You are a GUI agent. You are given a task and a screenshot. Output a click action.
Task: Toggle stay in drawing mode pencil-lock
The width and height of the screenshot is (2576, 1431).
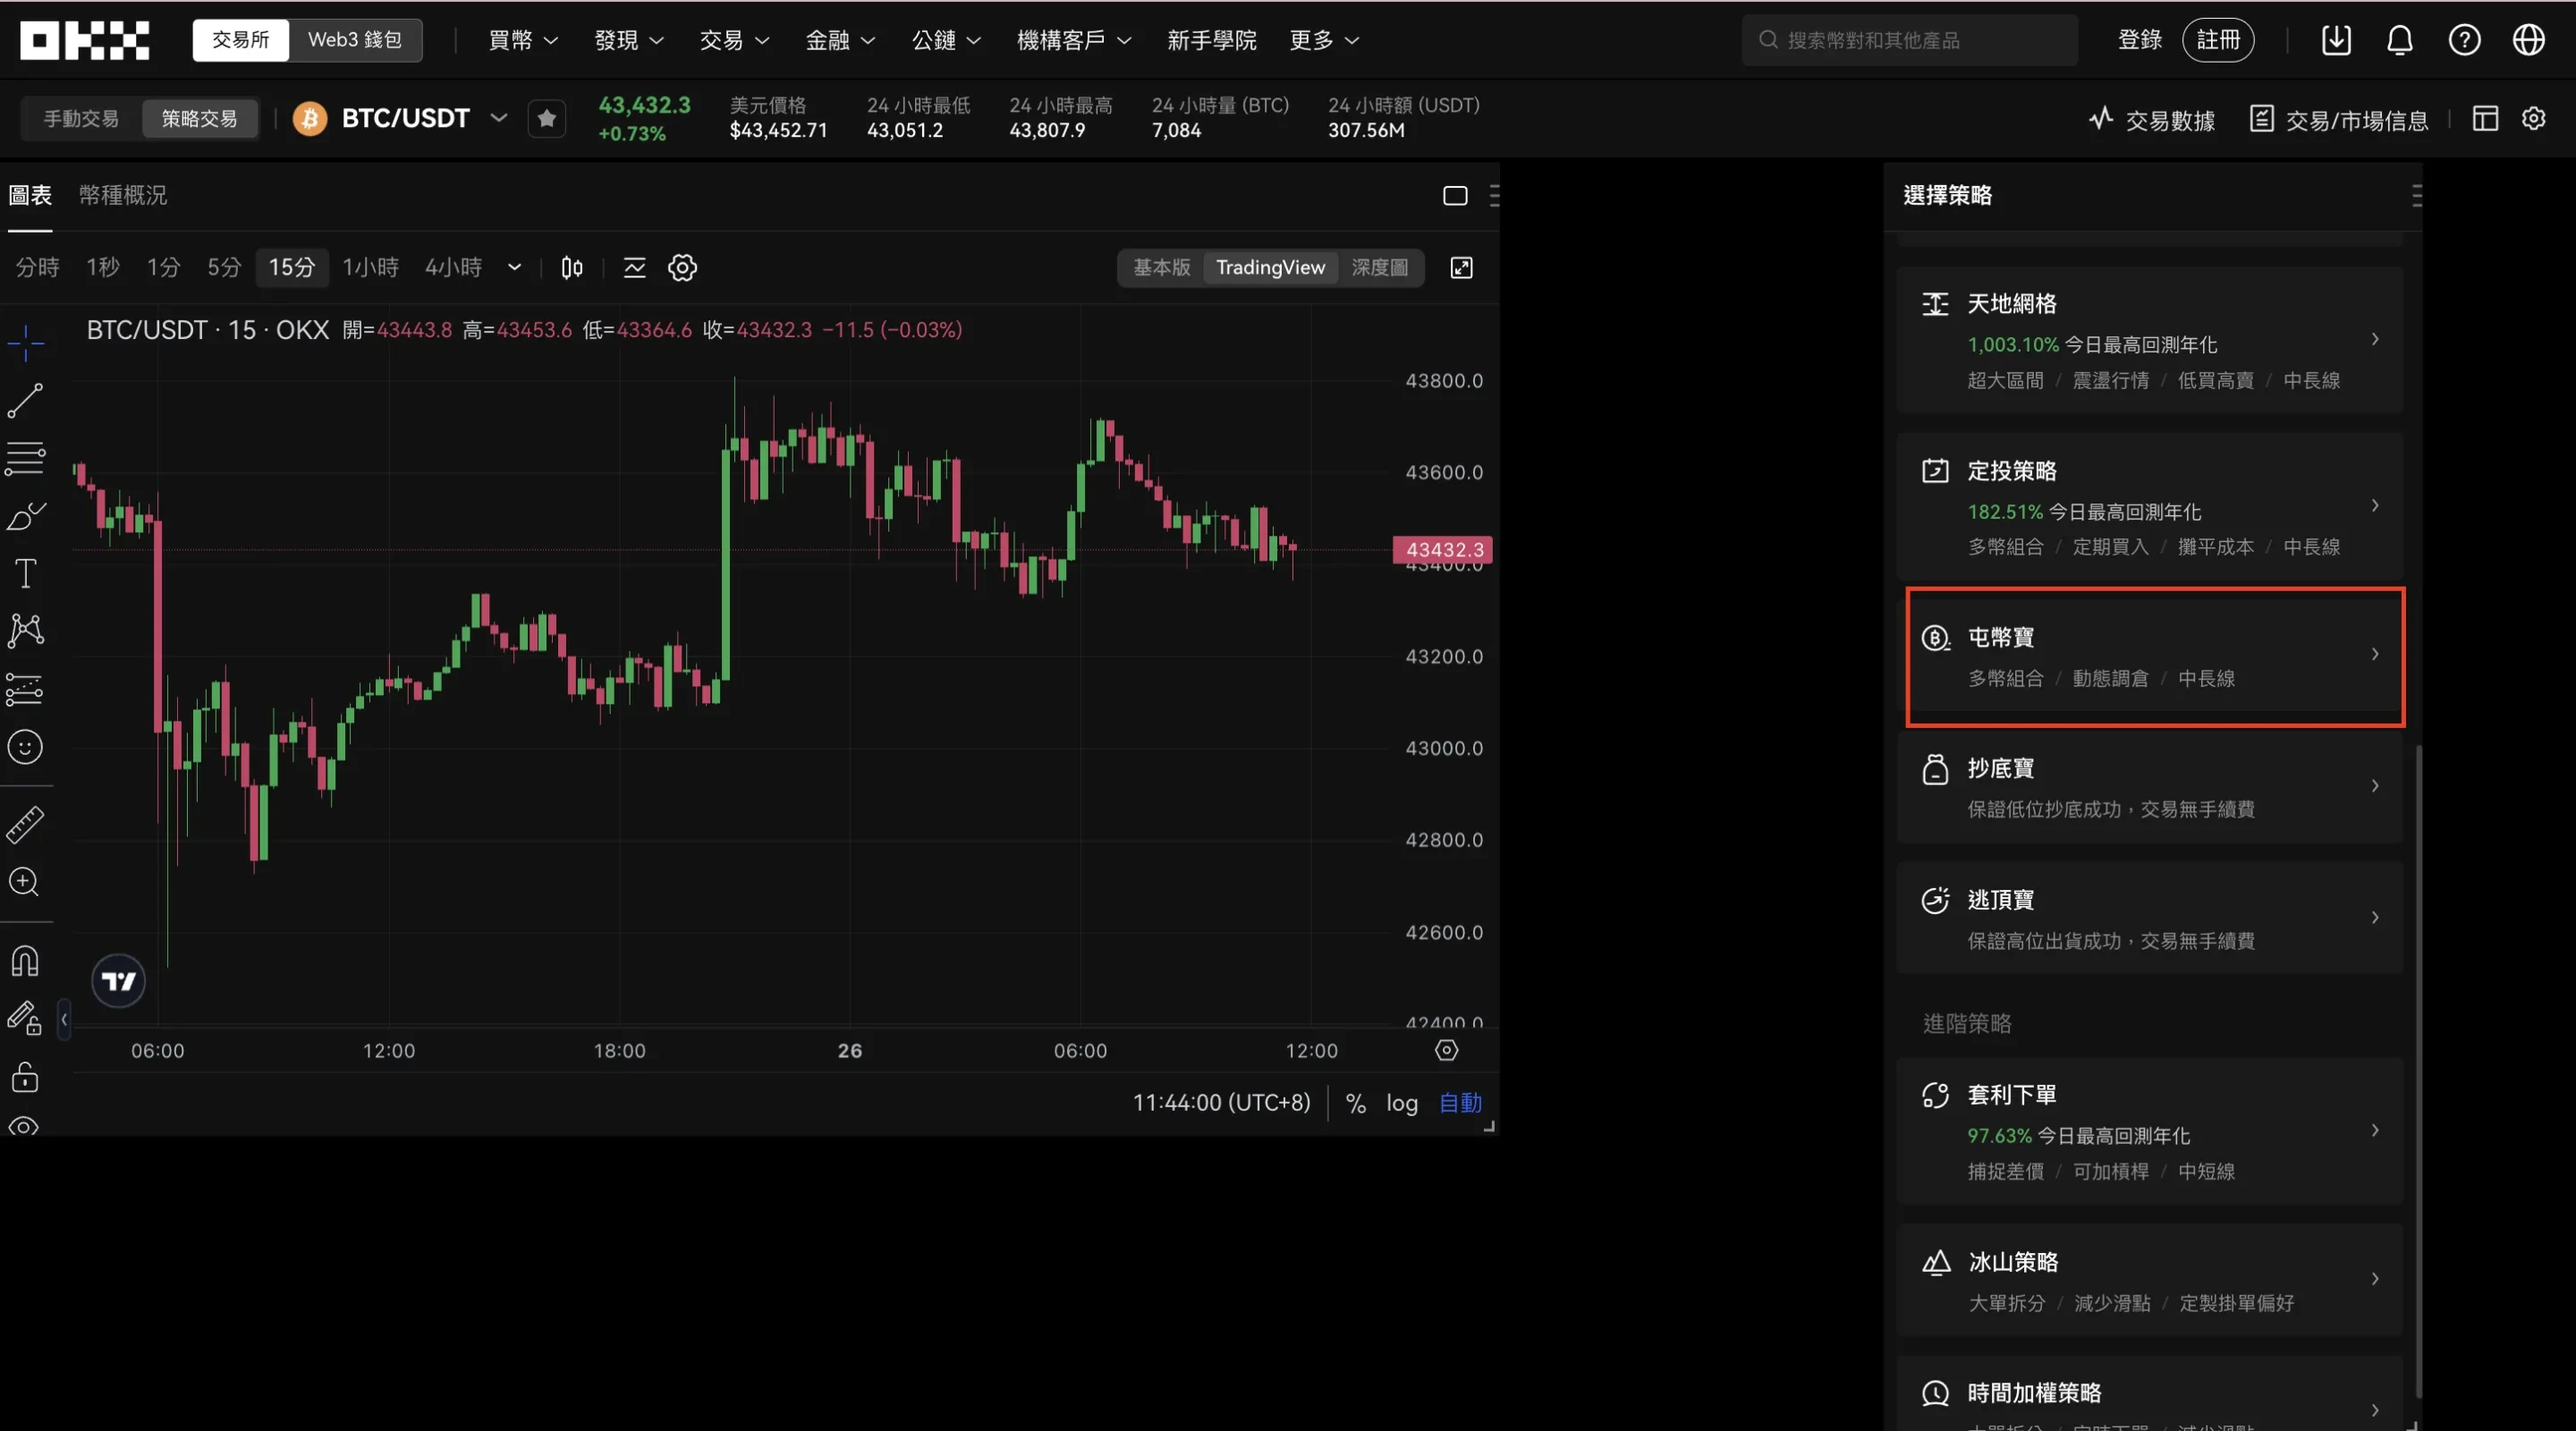pos(25,1019)
